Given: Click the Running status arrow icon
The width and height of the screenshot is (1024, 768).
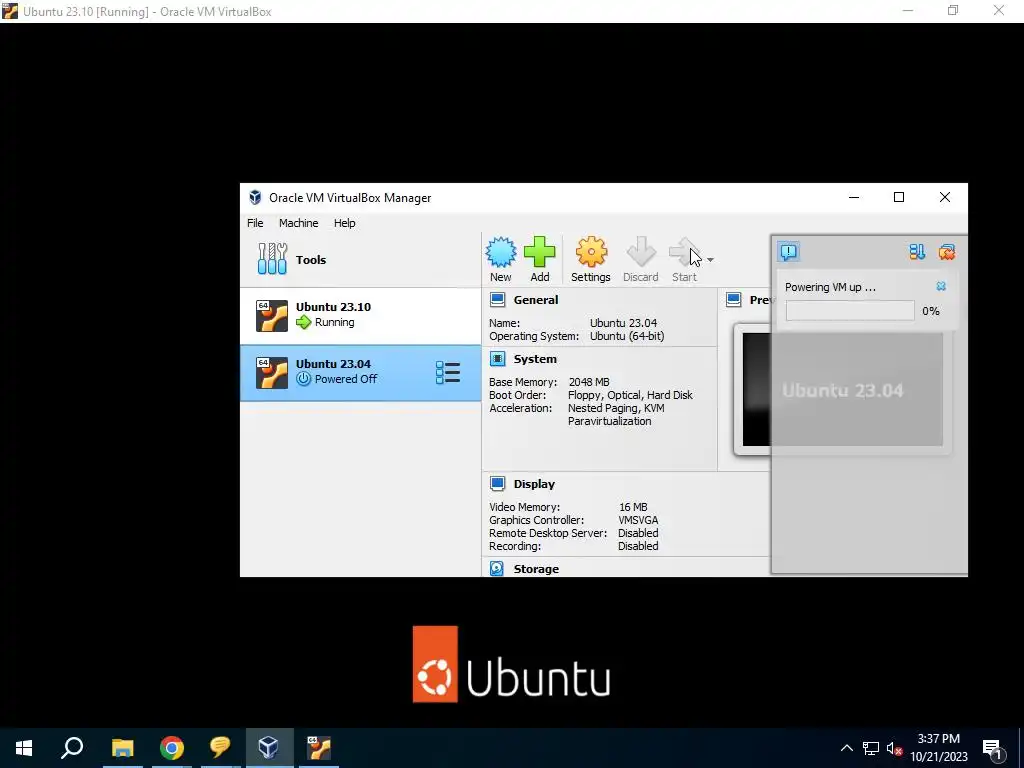Looking at the screenshot, I should pyautogui.click(x=304, y=322).
